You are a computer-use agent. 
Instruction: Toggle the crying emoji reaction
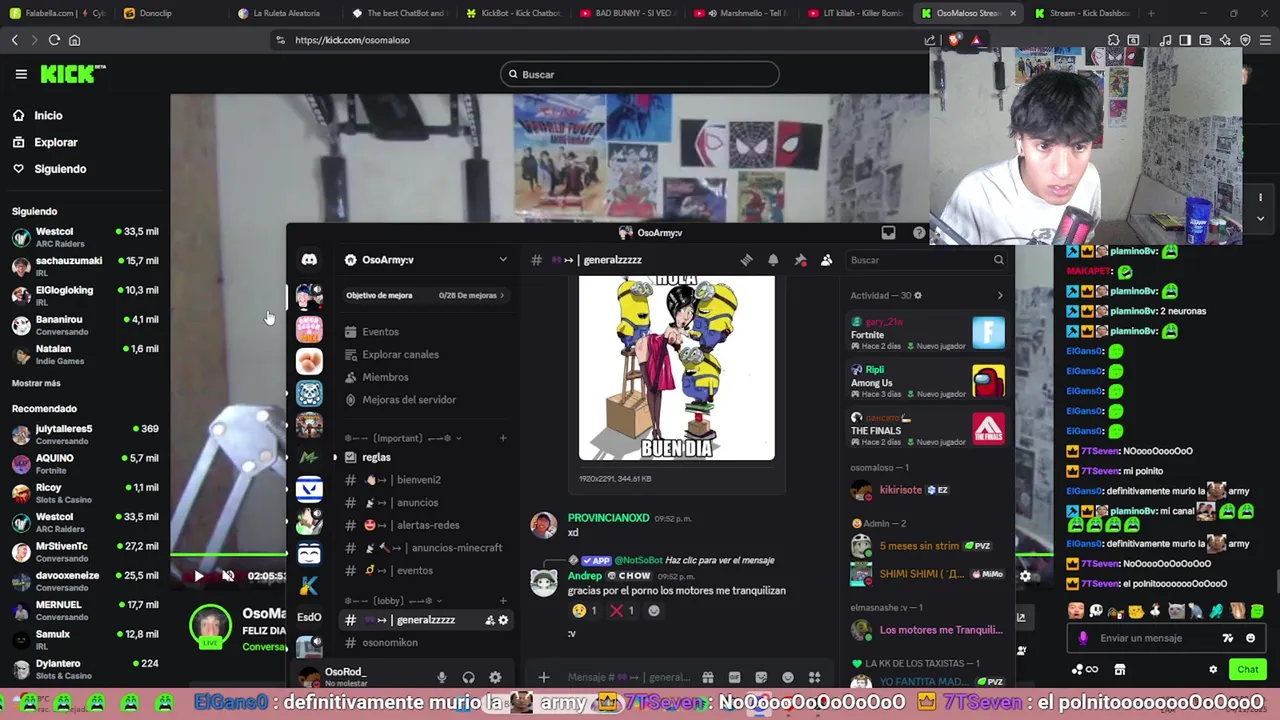click(x=584, y=611)
